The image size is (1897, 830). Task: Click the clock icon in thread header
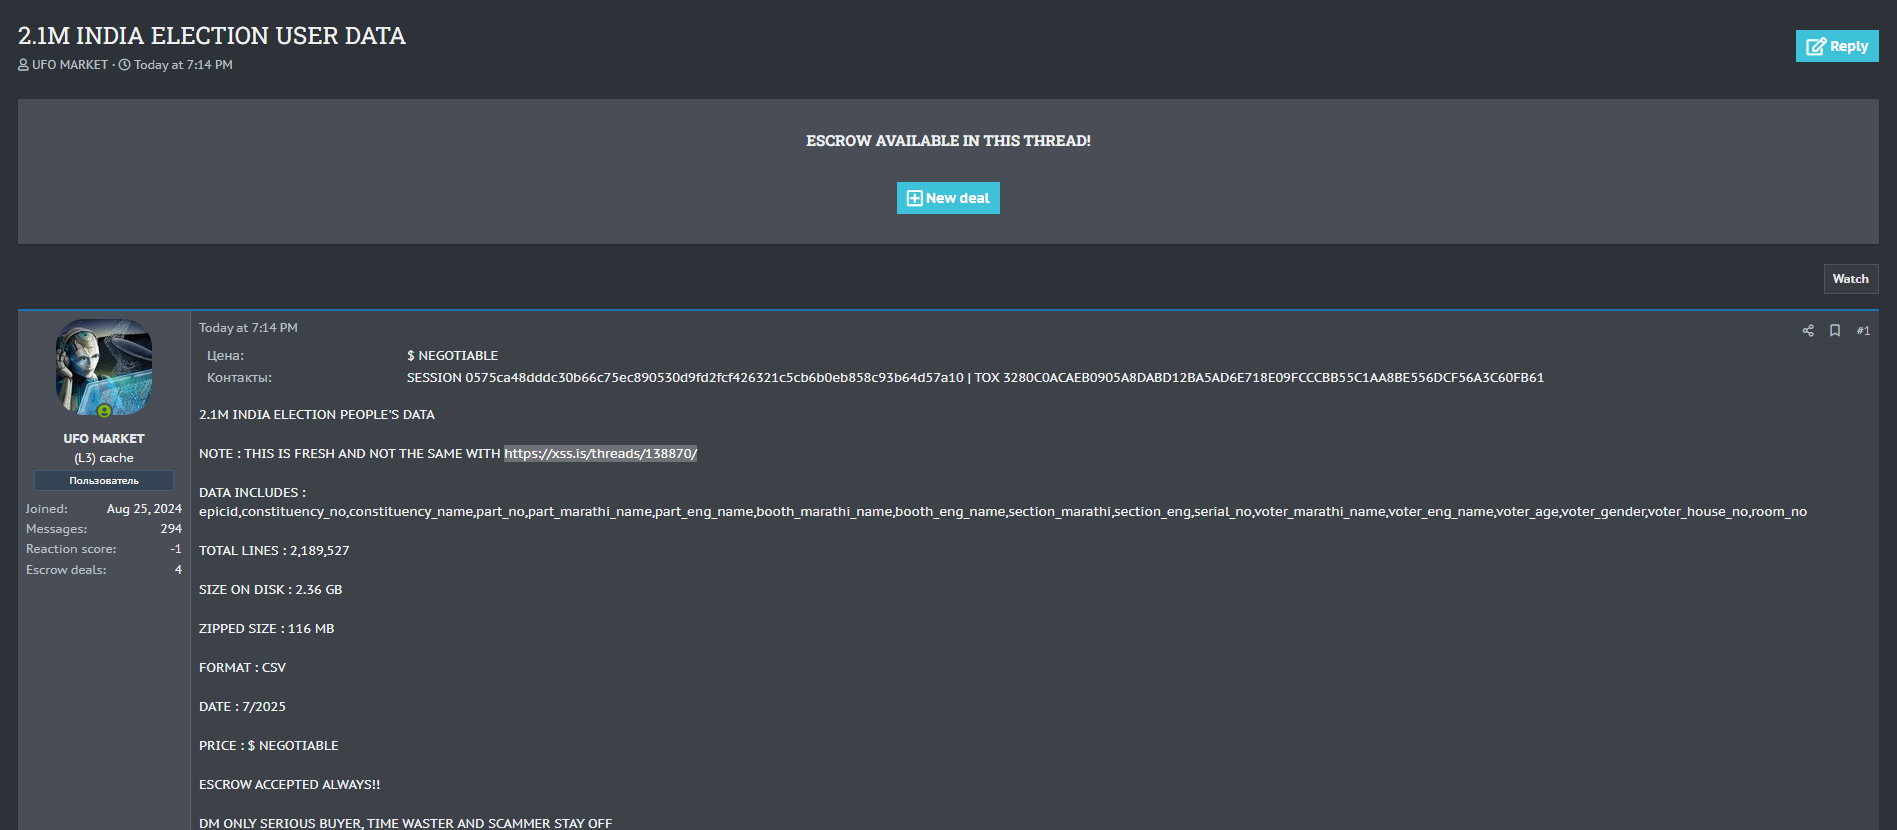click(125, 65)
